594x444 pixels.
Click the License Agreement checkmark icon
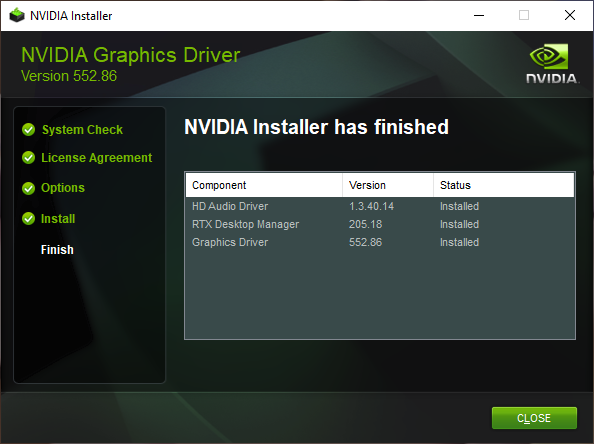coord(28,158)
